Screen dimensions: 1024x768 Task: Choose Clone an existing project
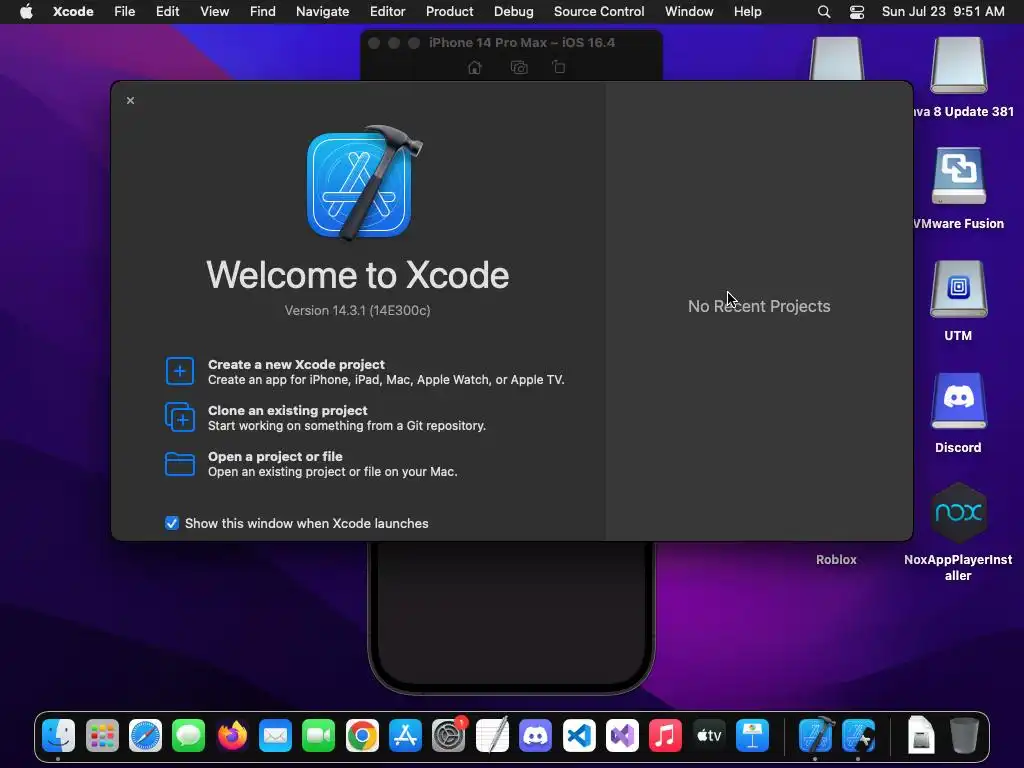[325, 417]
